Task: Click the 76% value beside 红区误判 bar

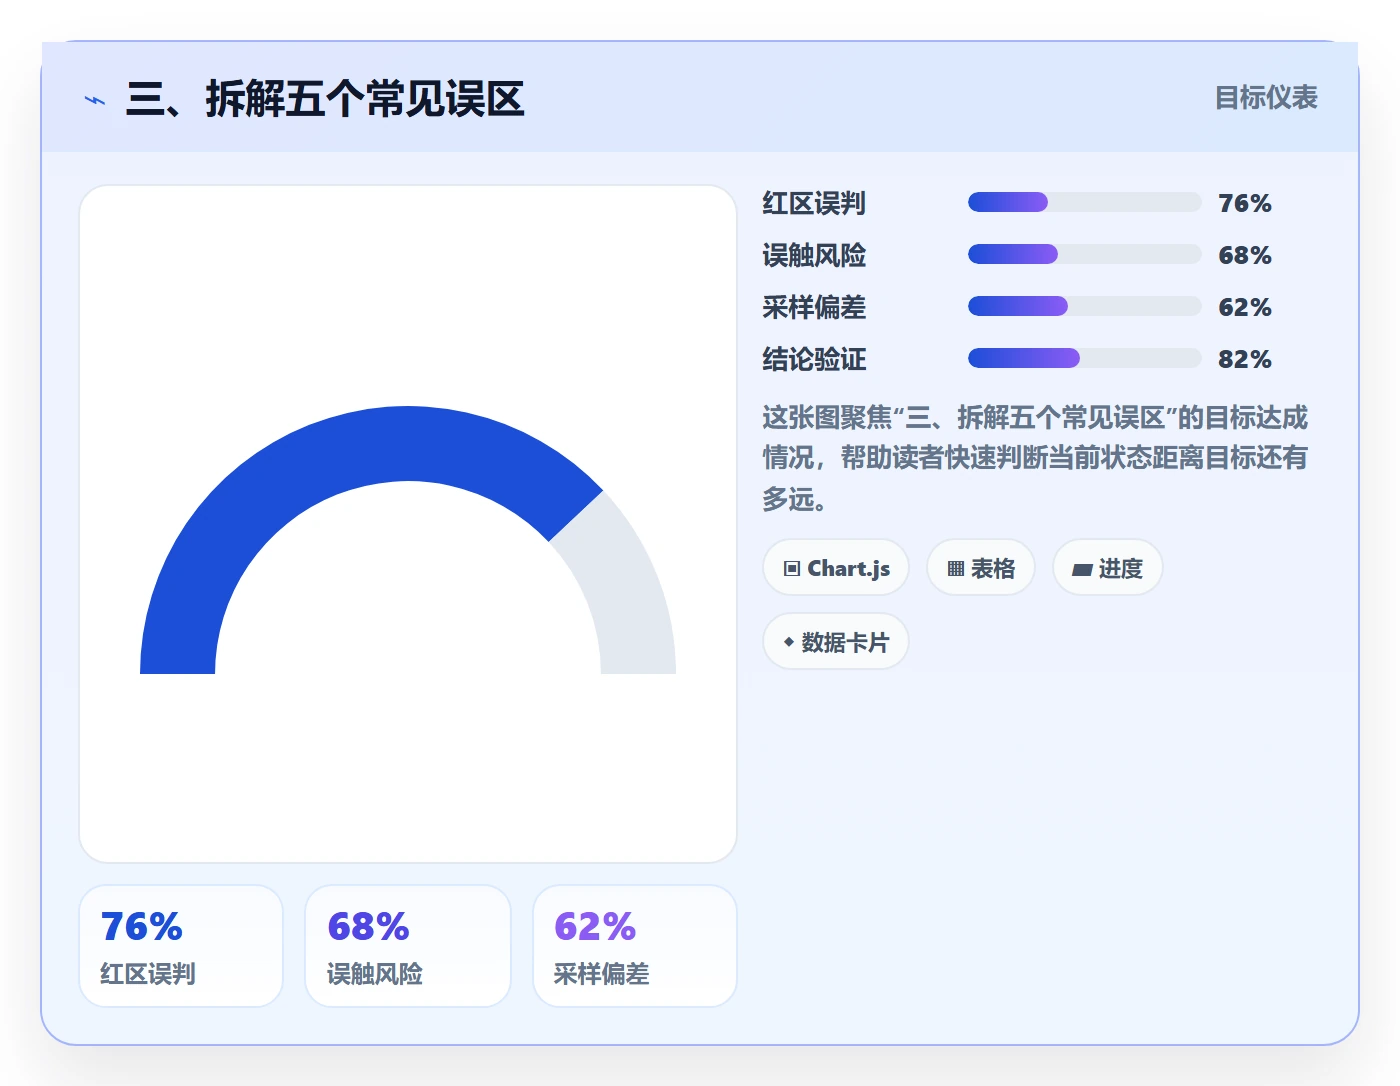Action: pos(1245,203)
